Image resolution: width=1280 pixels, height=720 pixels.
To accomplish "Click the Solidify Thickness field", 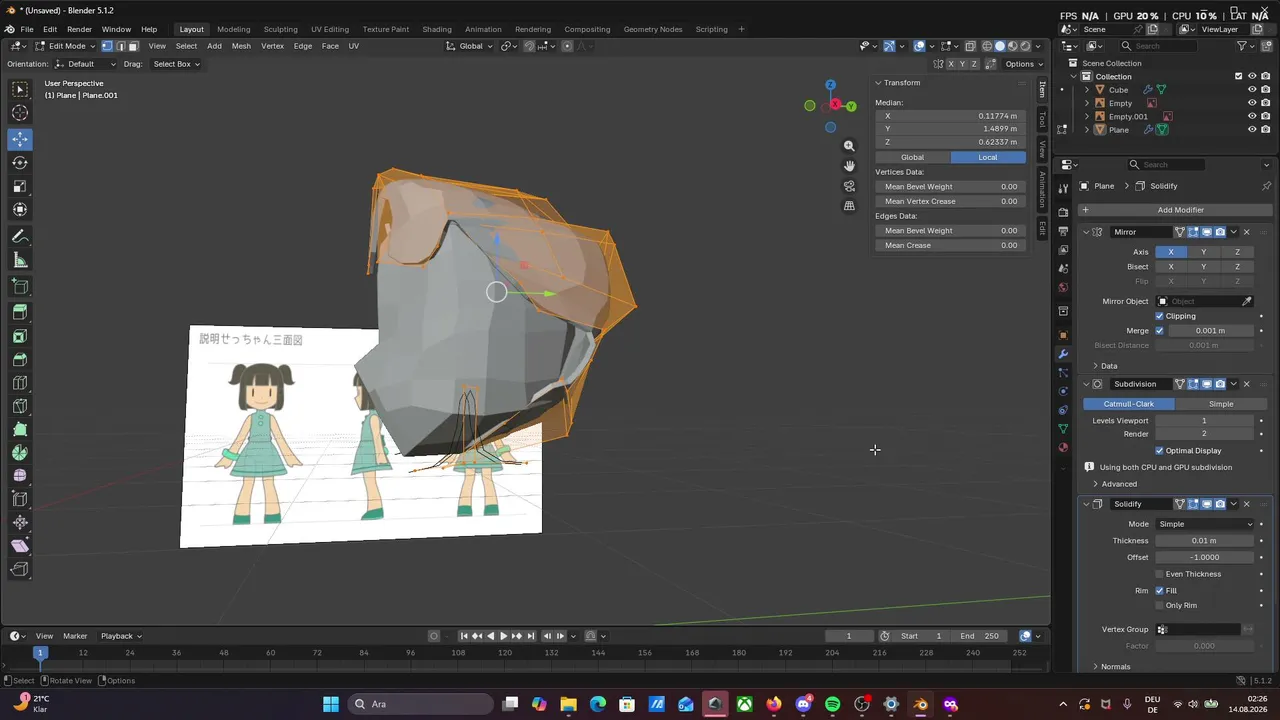I will coord(1205,541).
